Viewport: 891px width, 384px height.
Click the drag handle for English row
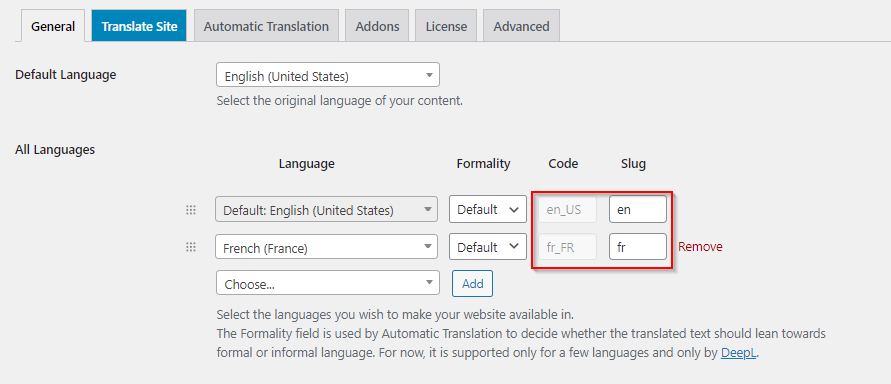click(x=191, y=210)
